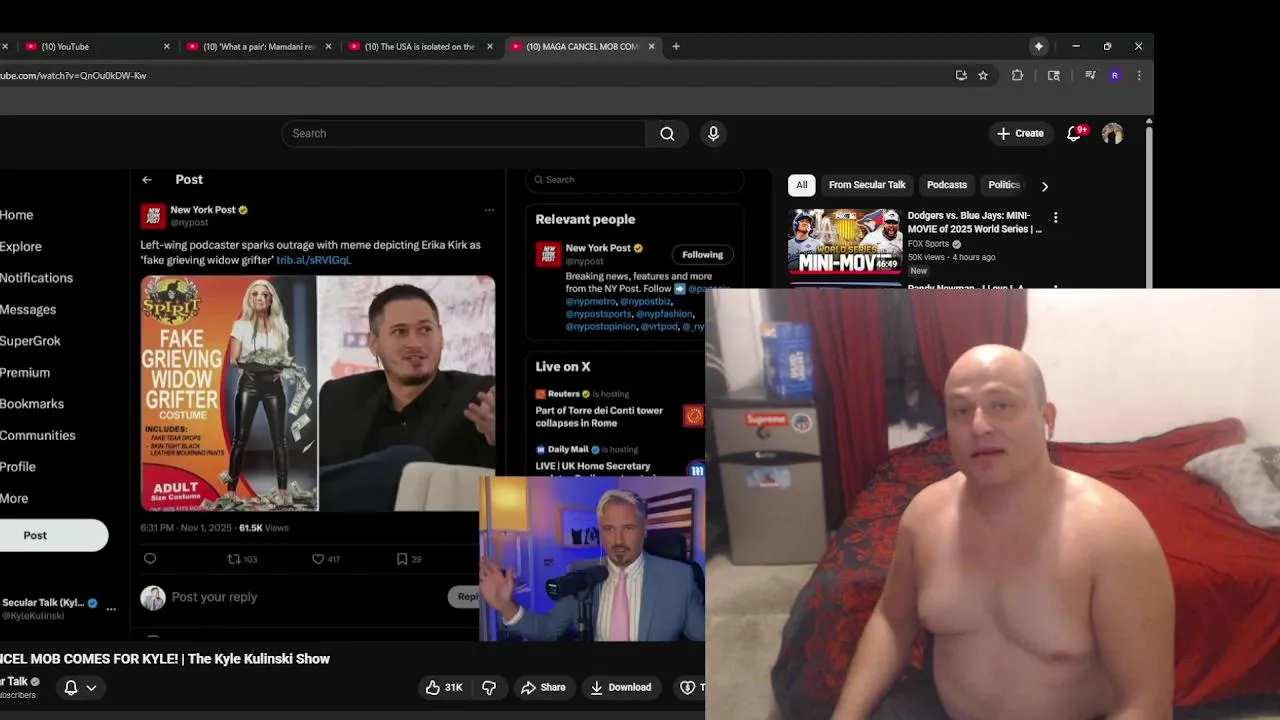Click the New York Post name in post header

pyautogui.click(x=203, y=210)
